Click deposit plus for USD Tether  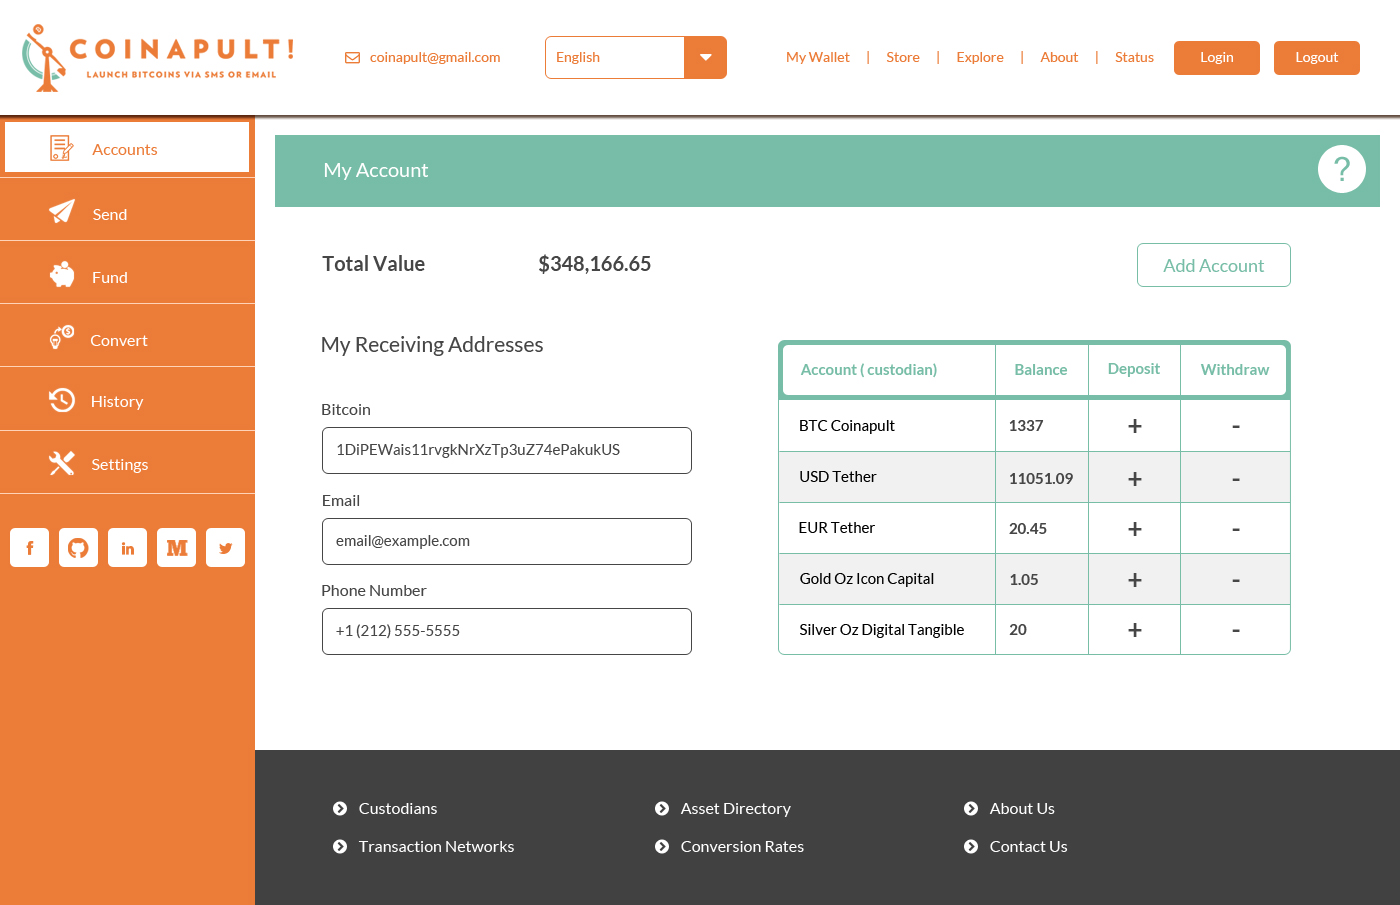pyautogui.click(x=1135, y=479)
